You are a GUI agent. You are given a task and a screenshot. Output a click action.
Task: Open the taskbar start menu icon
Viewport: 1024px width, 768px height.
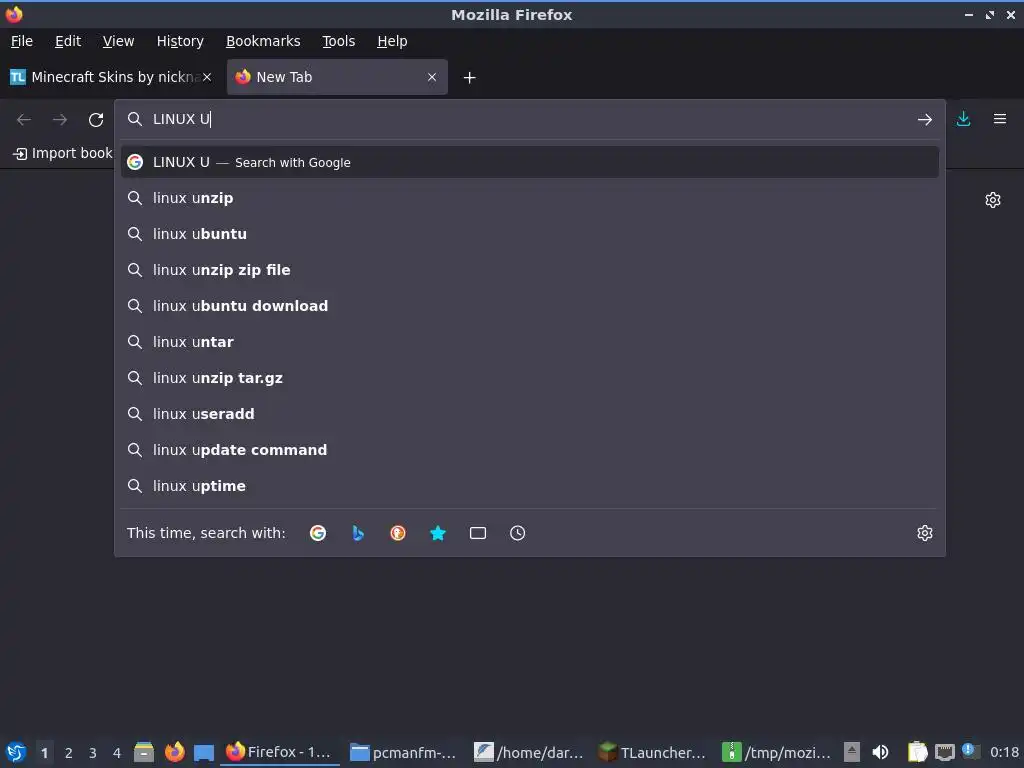[x=16, y=752]
